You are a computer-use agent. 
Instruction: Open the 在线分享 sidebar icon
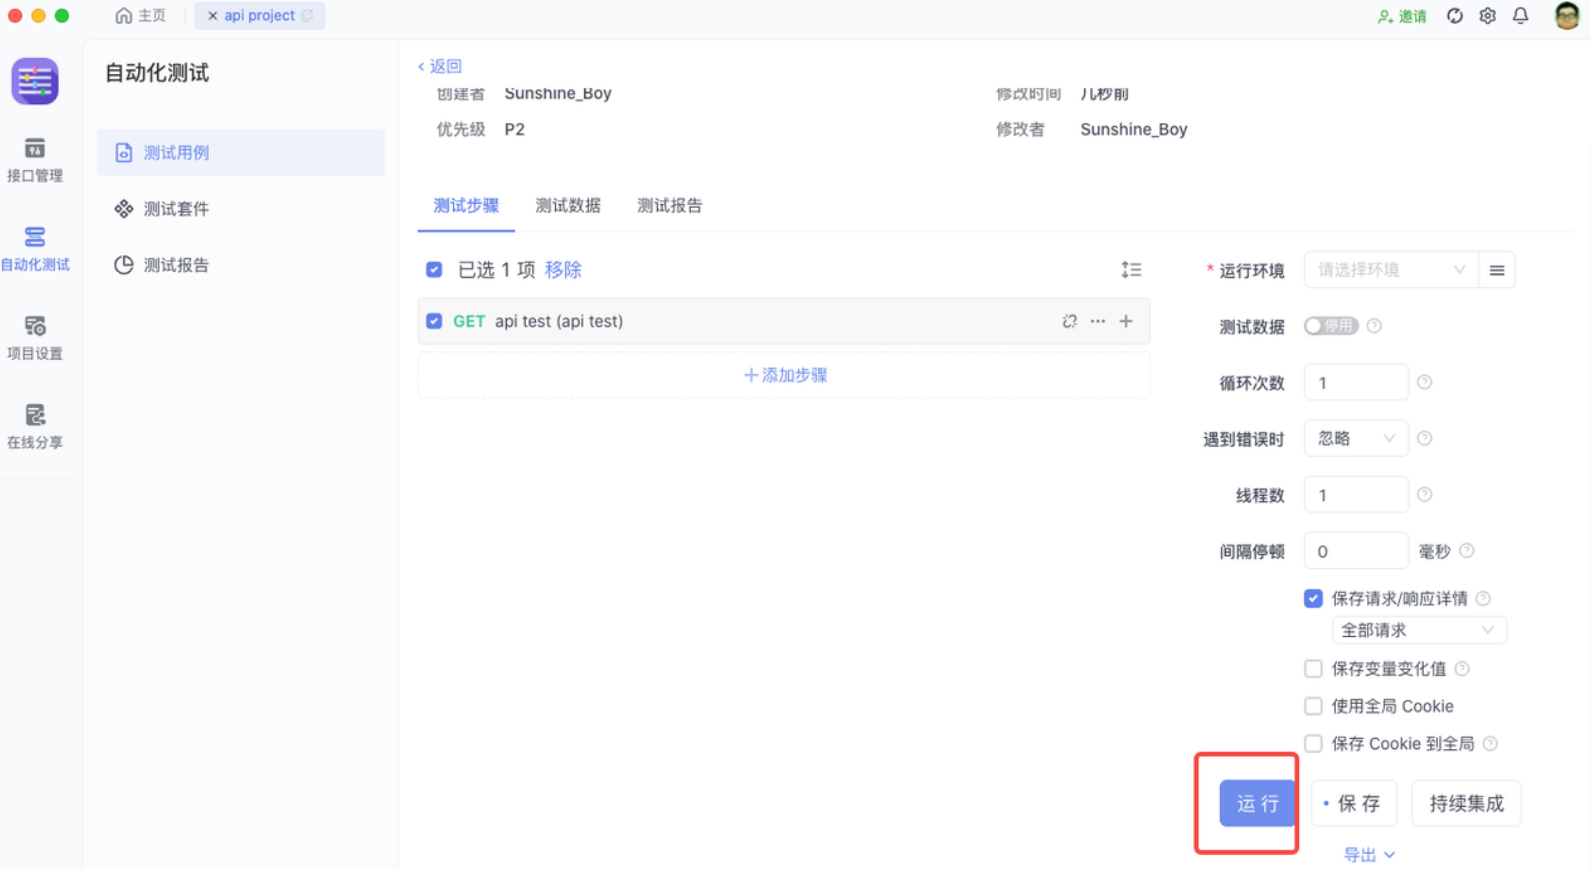pos(35,427)
